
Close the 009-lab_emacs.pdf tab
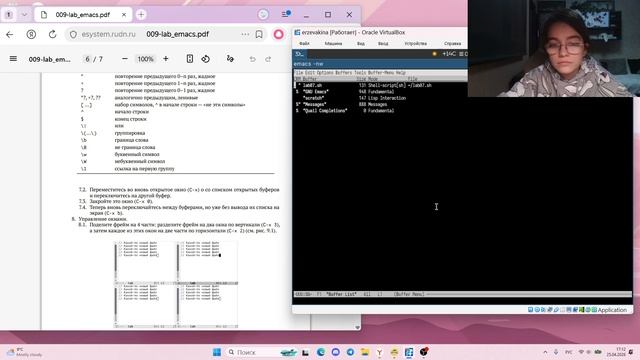pyautogui.click(x=124, y=15)
